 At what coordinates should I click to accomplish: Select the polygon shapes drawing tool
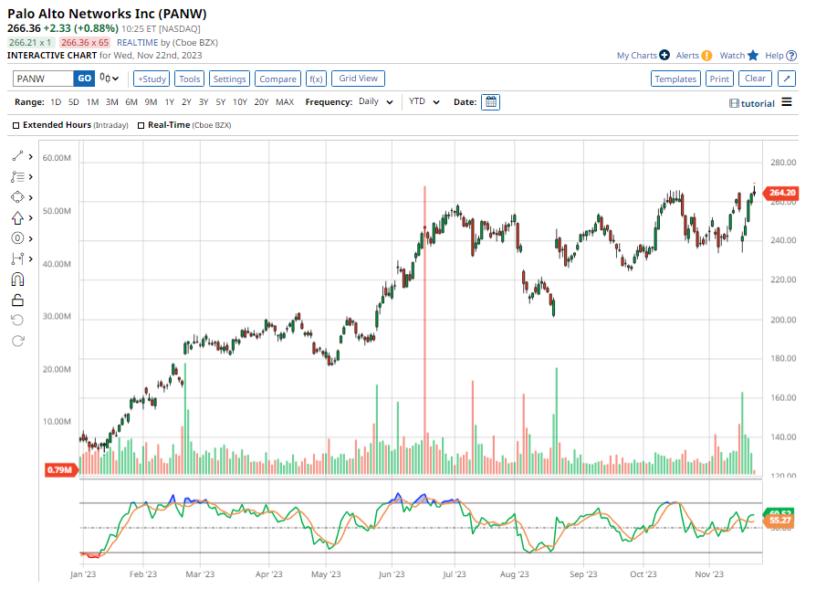click(x=18, y=197)
